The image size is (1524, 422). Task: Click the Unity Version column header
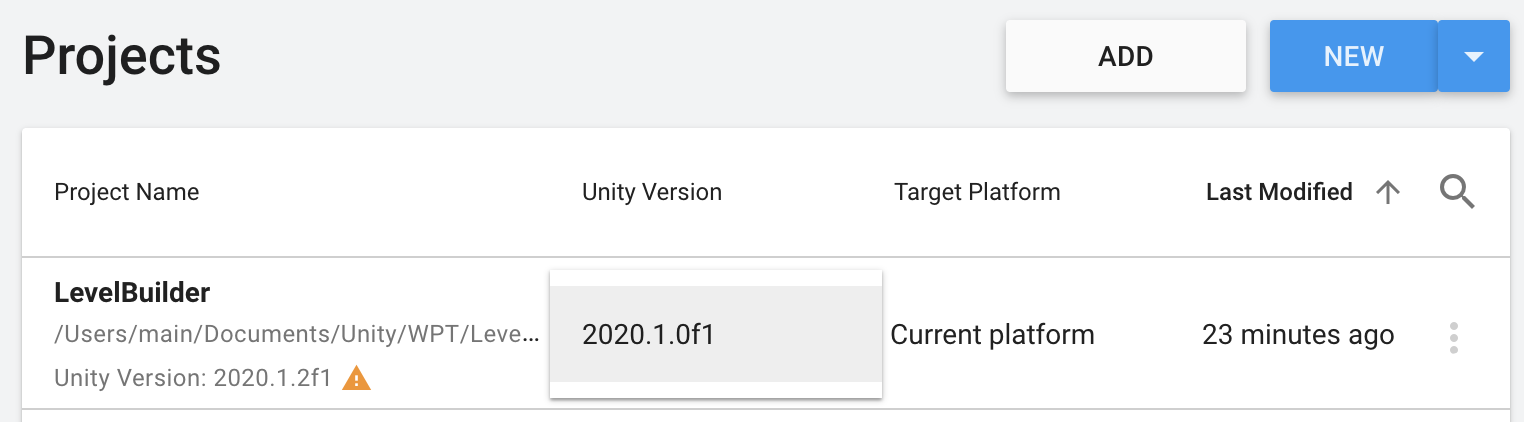(651, 192)
